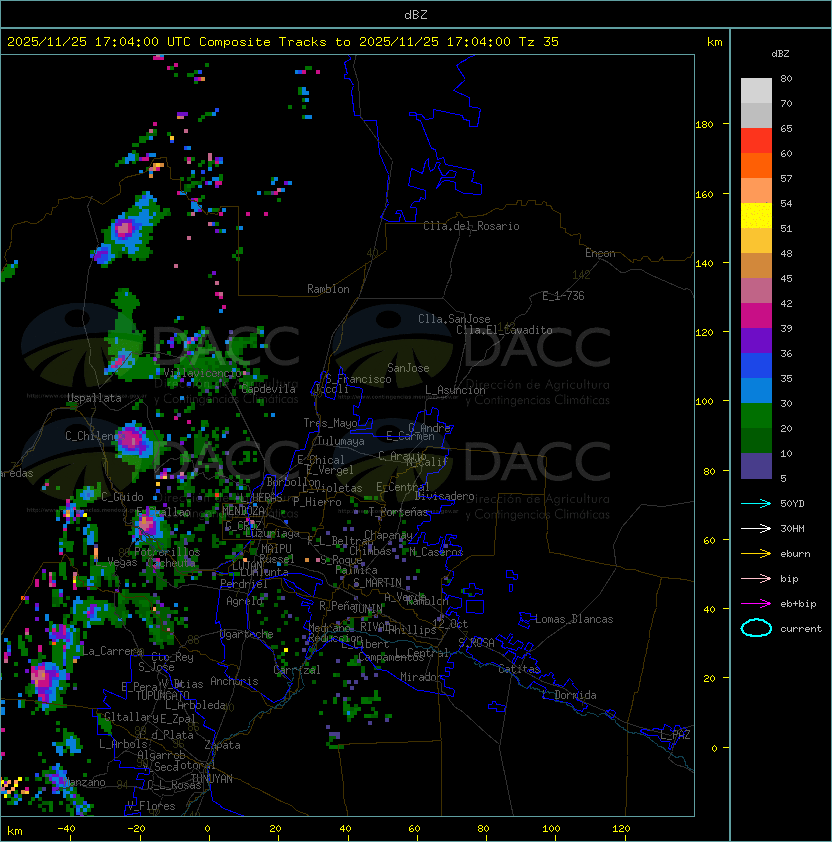Pick the bright green swatch on dBZ scale
832x842 pixels.
click(x=756, y=416)
